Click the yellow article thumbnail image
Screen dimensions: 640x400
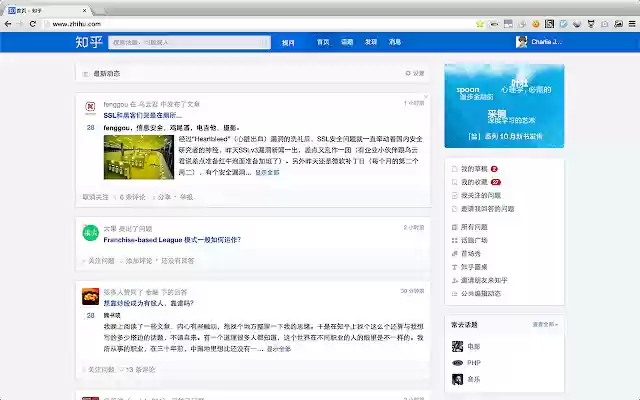pos(139,157)
